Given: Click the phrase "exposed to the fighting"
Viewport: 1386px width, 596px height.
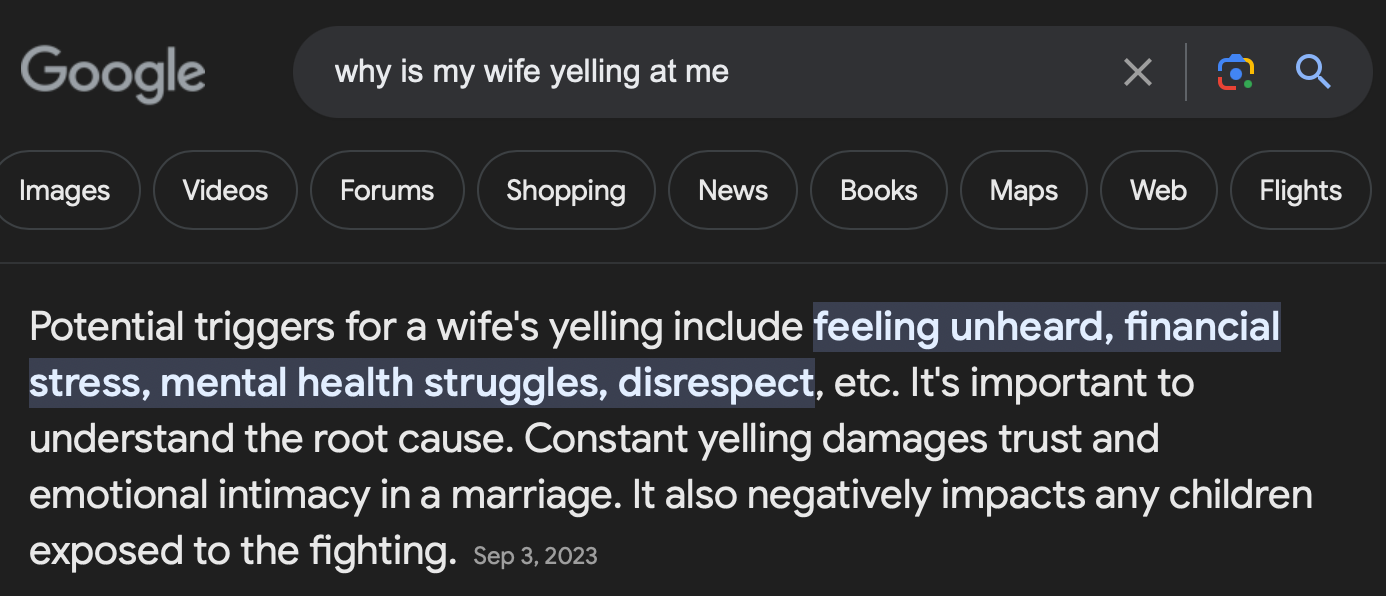Looking at the screenshot, I should 242,551.
